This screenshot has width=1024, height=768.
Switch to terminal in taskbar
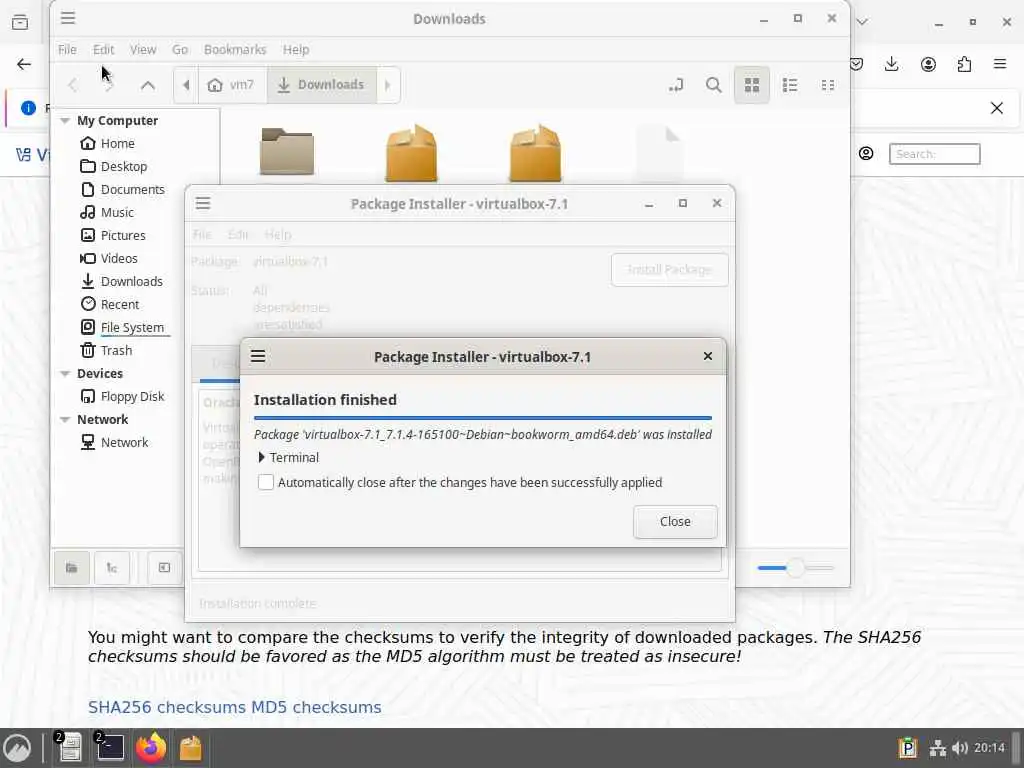coord(110,748)
